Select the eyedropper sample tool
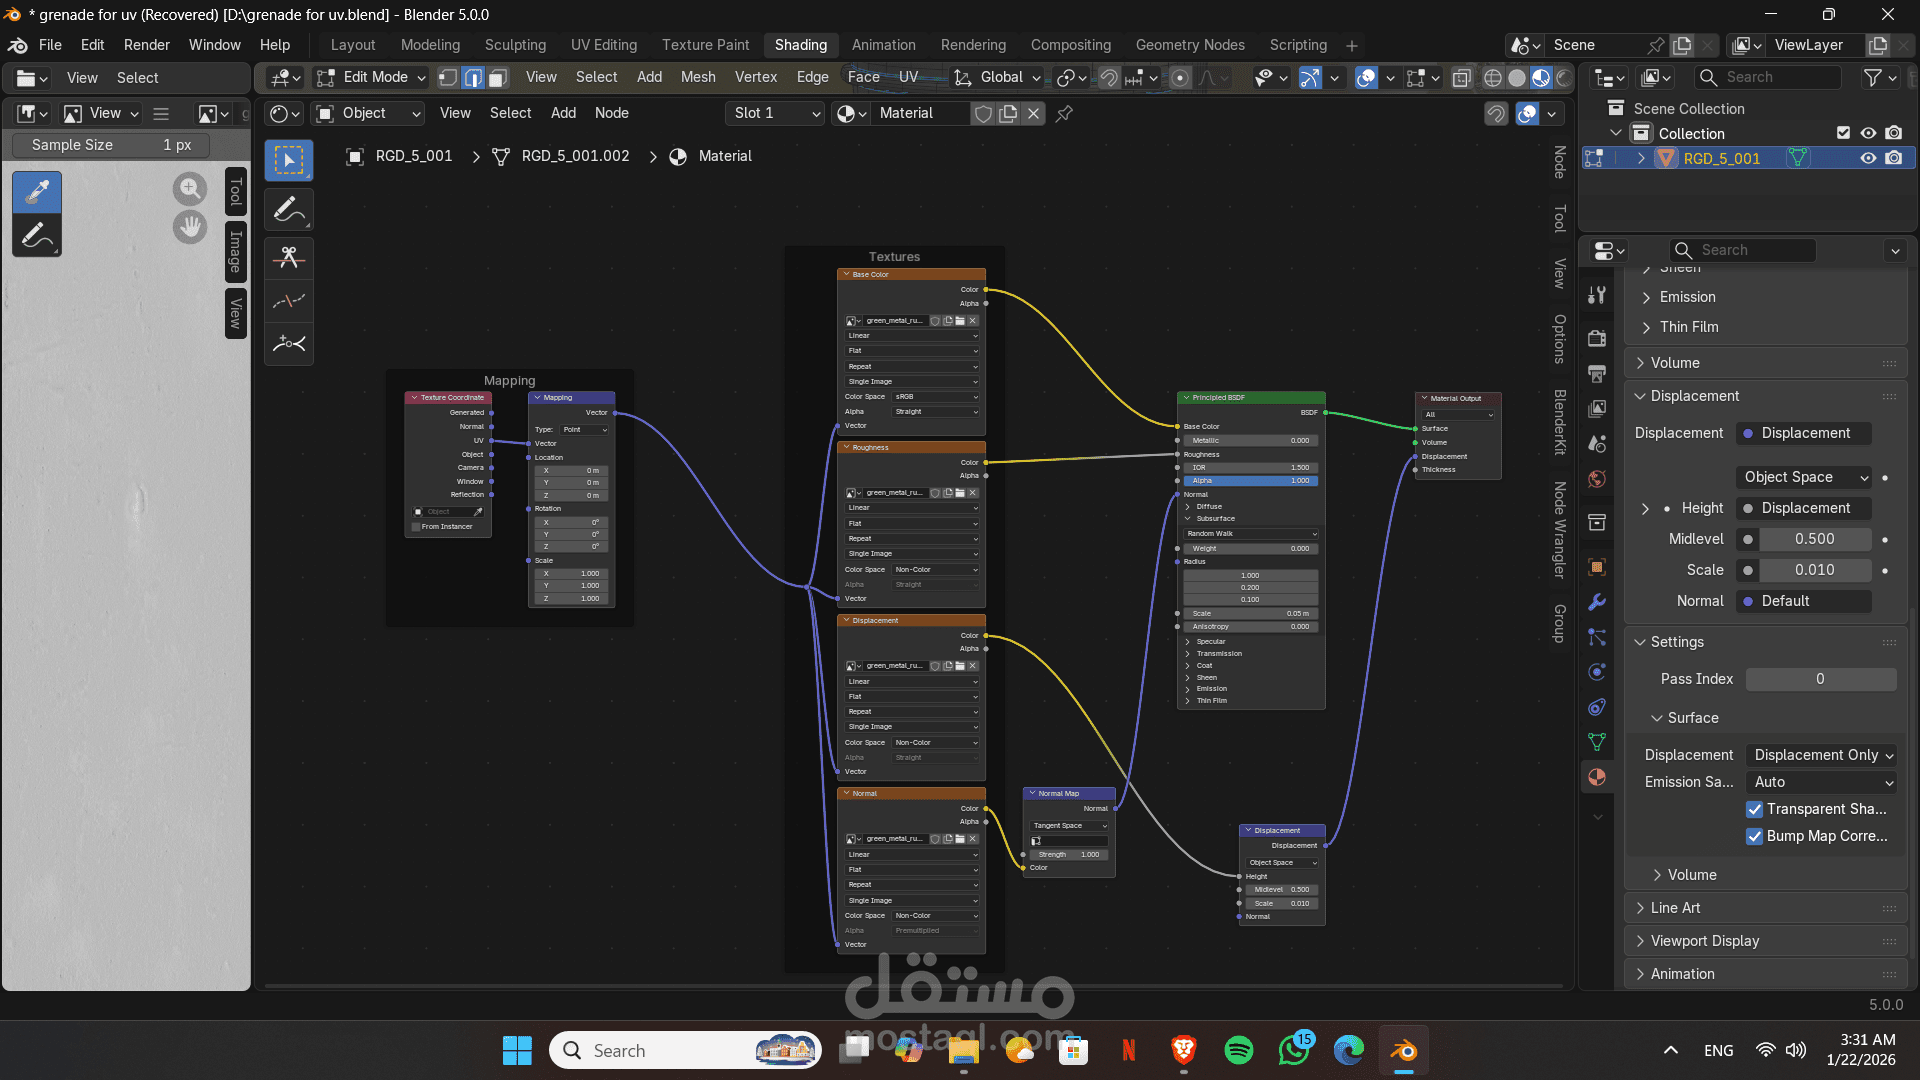The image size is (1920, 1080). pyautogui.click(x=37, y=191)
